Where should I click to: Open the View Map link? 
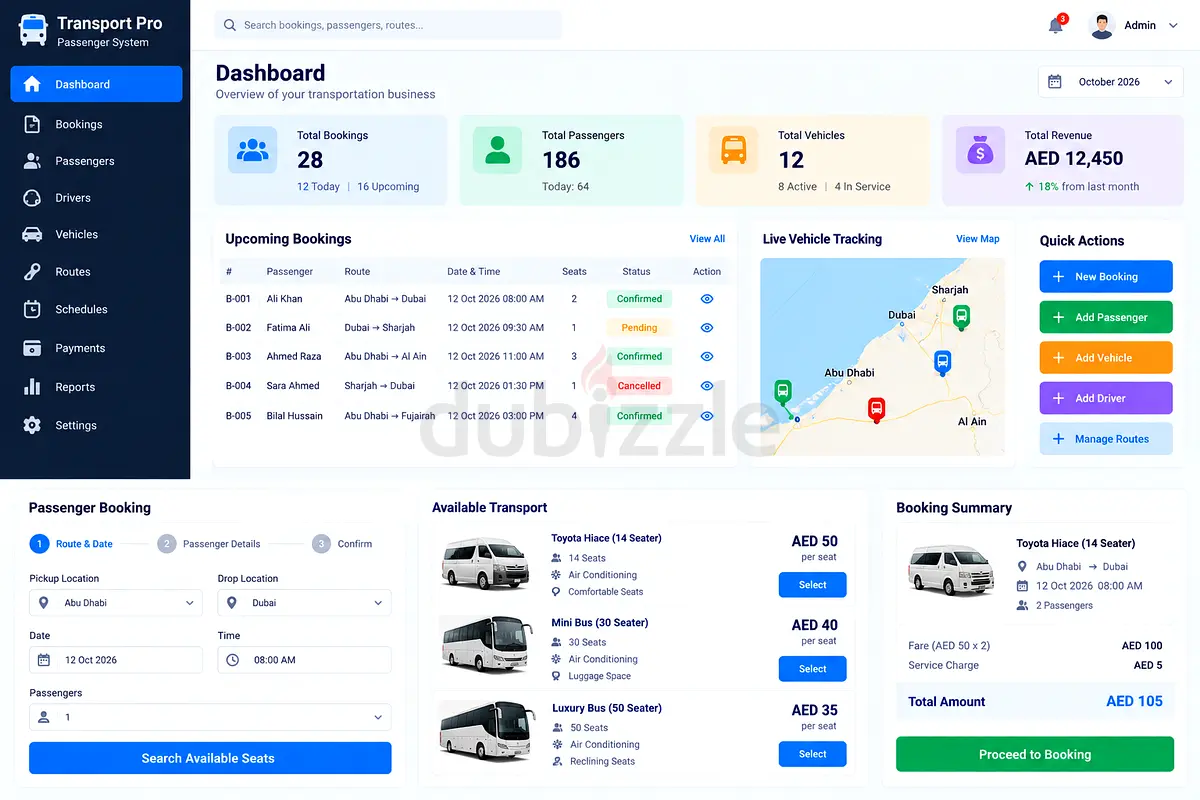click(x=977, y=239)
